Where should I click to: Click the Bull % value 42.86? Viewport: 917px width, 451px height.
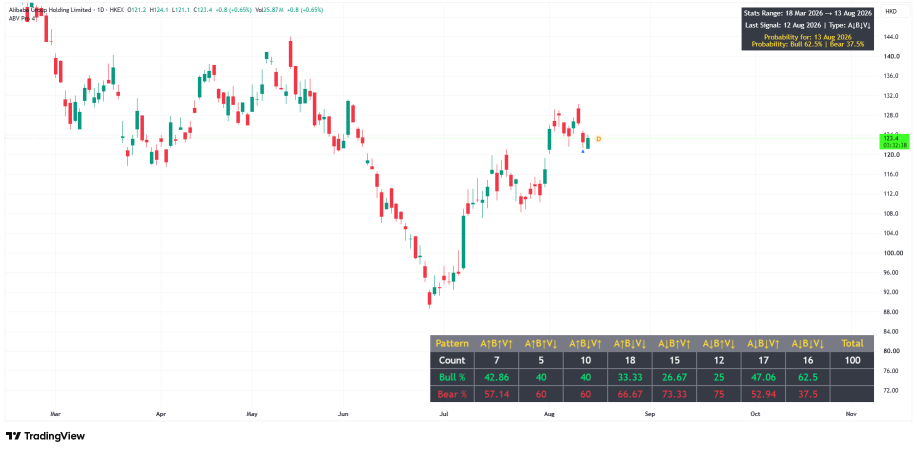[496, 377]
